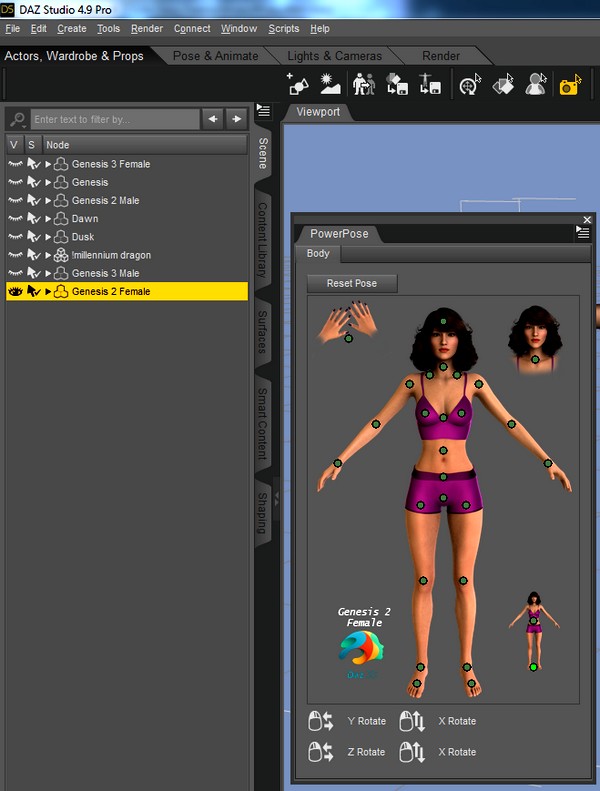
Task: Expand the Genesis node tree
Action: pyautogui.click(x=48, y=182)
